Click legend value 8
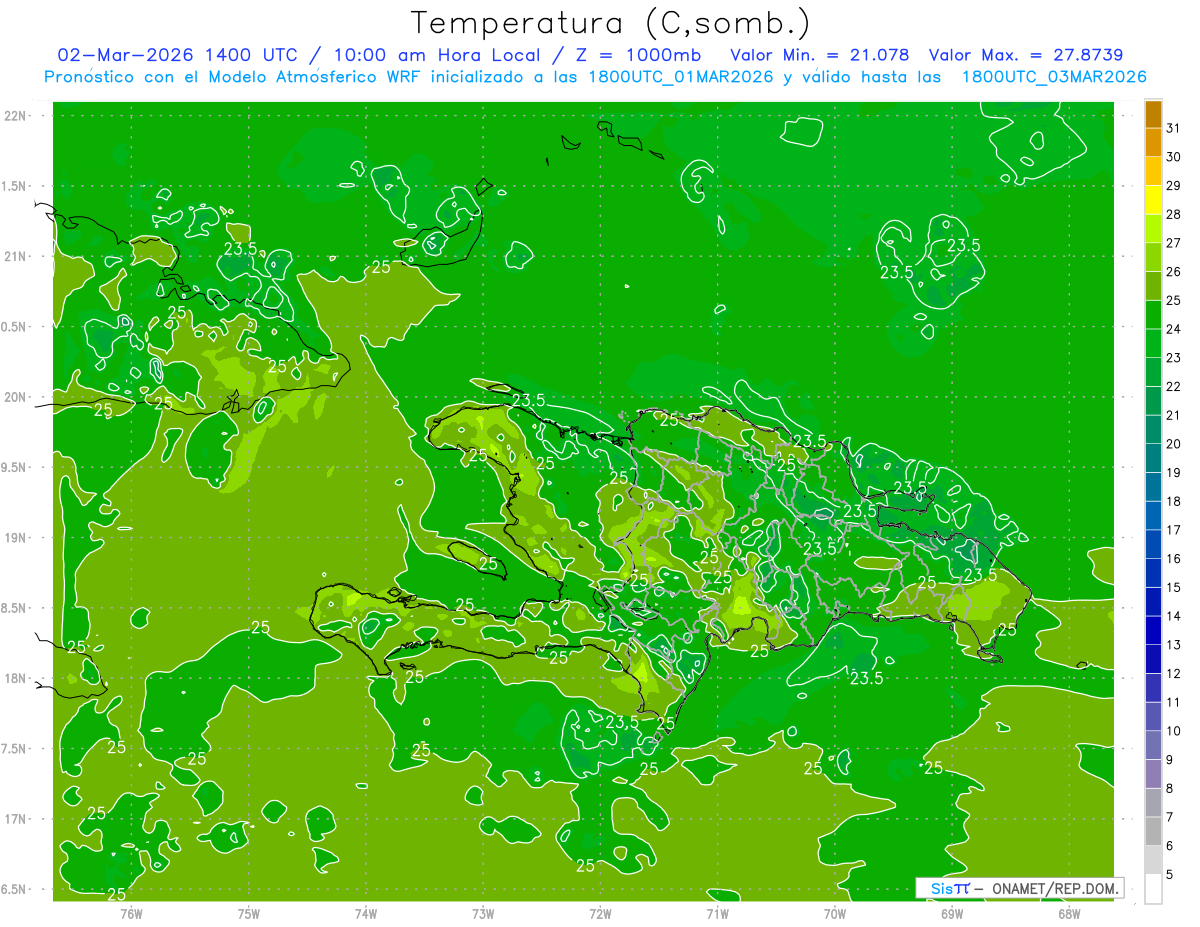Viewport: 1200px width, 927px height. click(1170, 788)
